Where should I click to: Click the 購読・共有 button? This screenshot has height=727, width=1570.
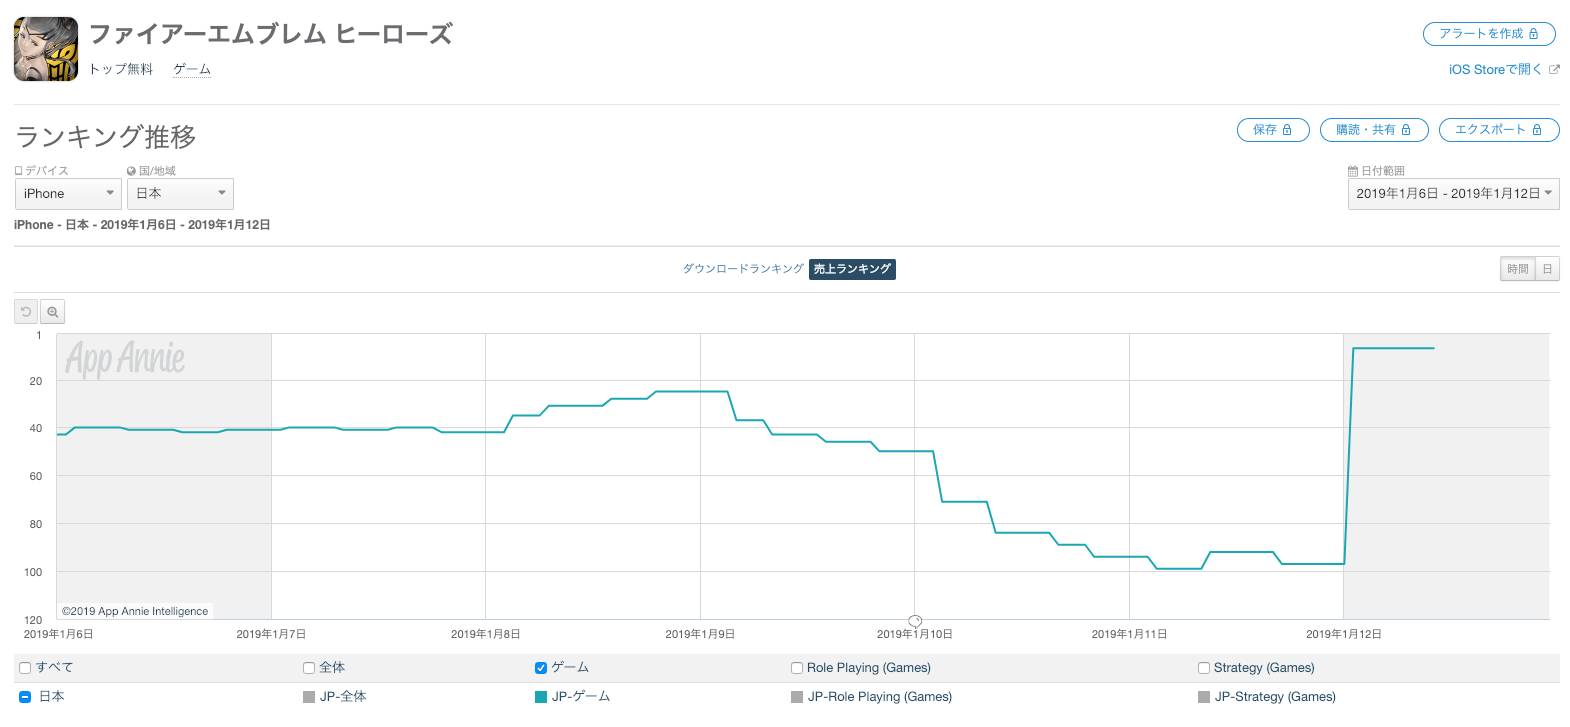[1374, 130]
